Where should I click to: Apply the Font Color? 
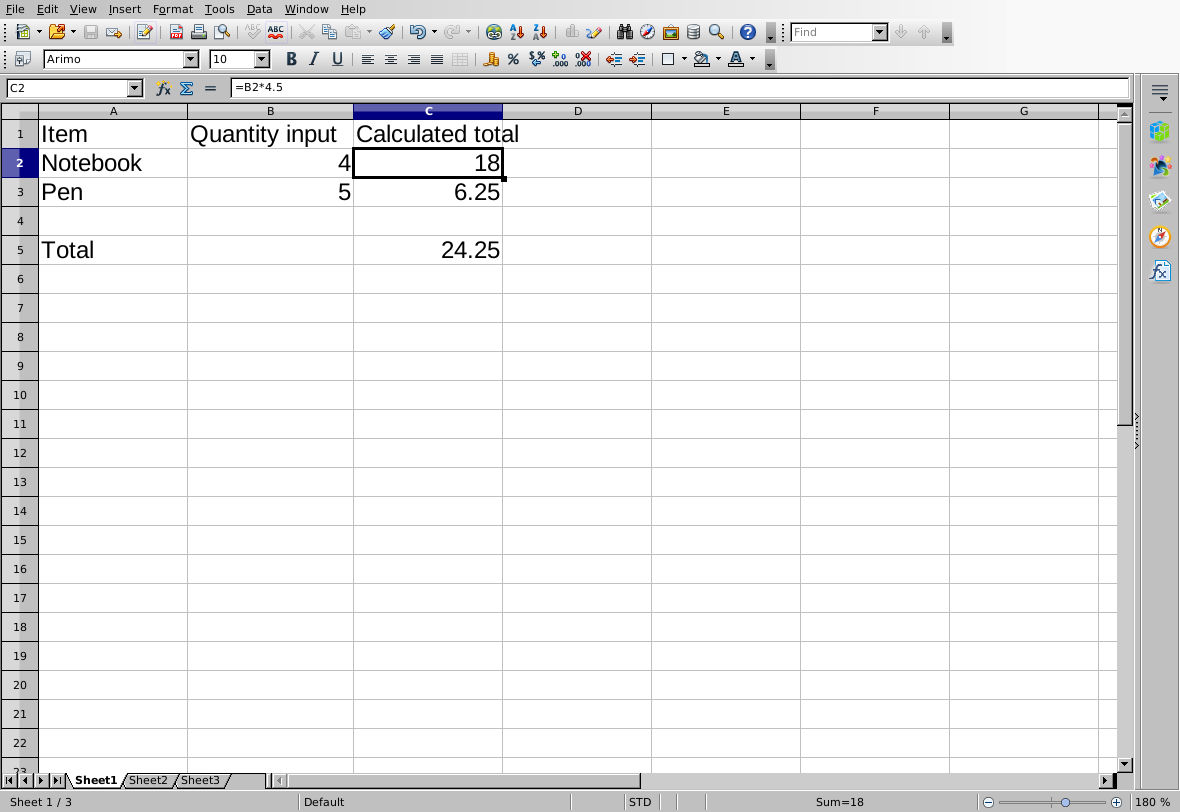736,59
